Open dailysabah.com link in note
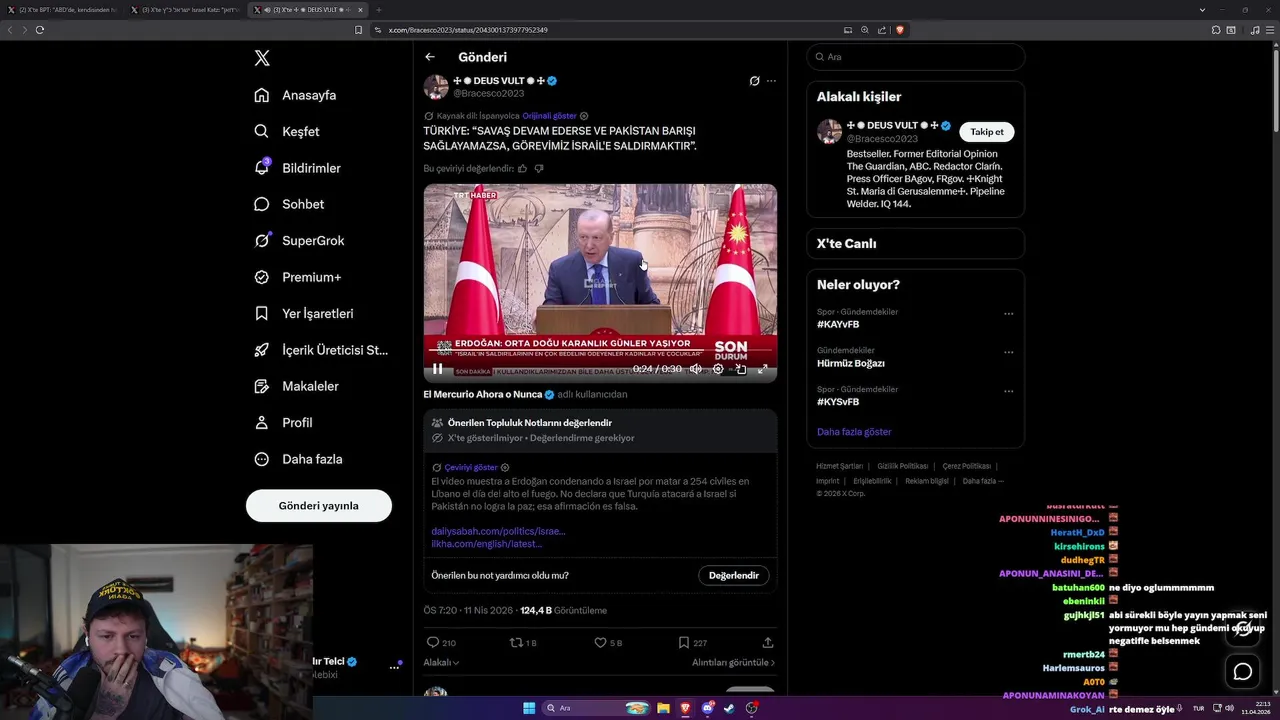The image size is (1280, 720). (498, 531)
